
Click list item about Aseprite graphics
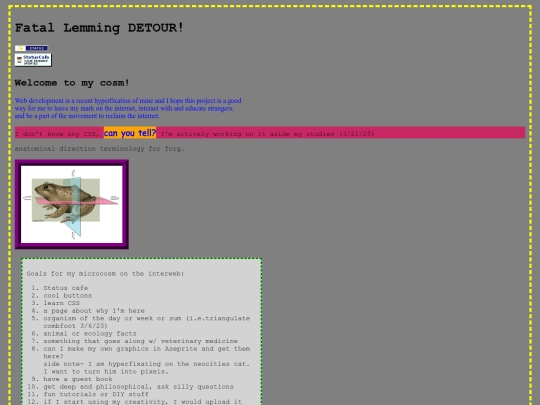pyautogui.click(x=147, y=360)
